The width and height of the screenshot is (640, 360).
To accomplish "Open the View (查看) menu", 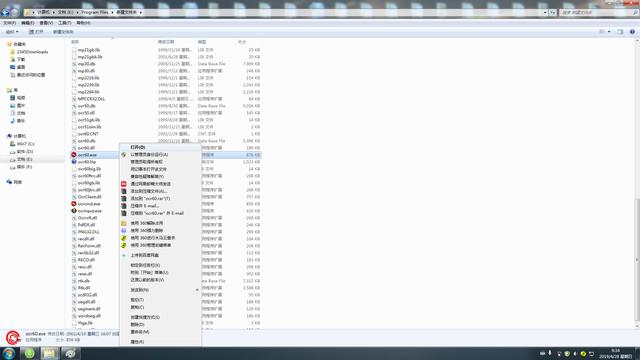I will click(46, 23).
